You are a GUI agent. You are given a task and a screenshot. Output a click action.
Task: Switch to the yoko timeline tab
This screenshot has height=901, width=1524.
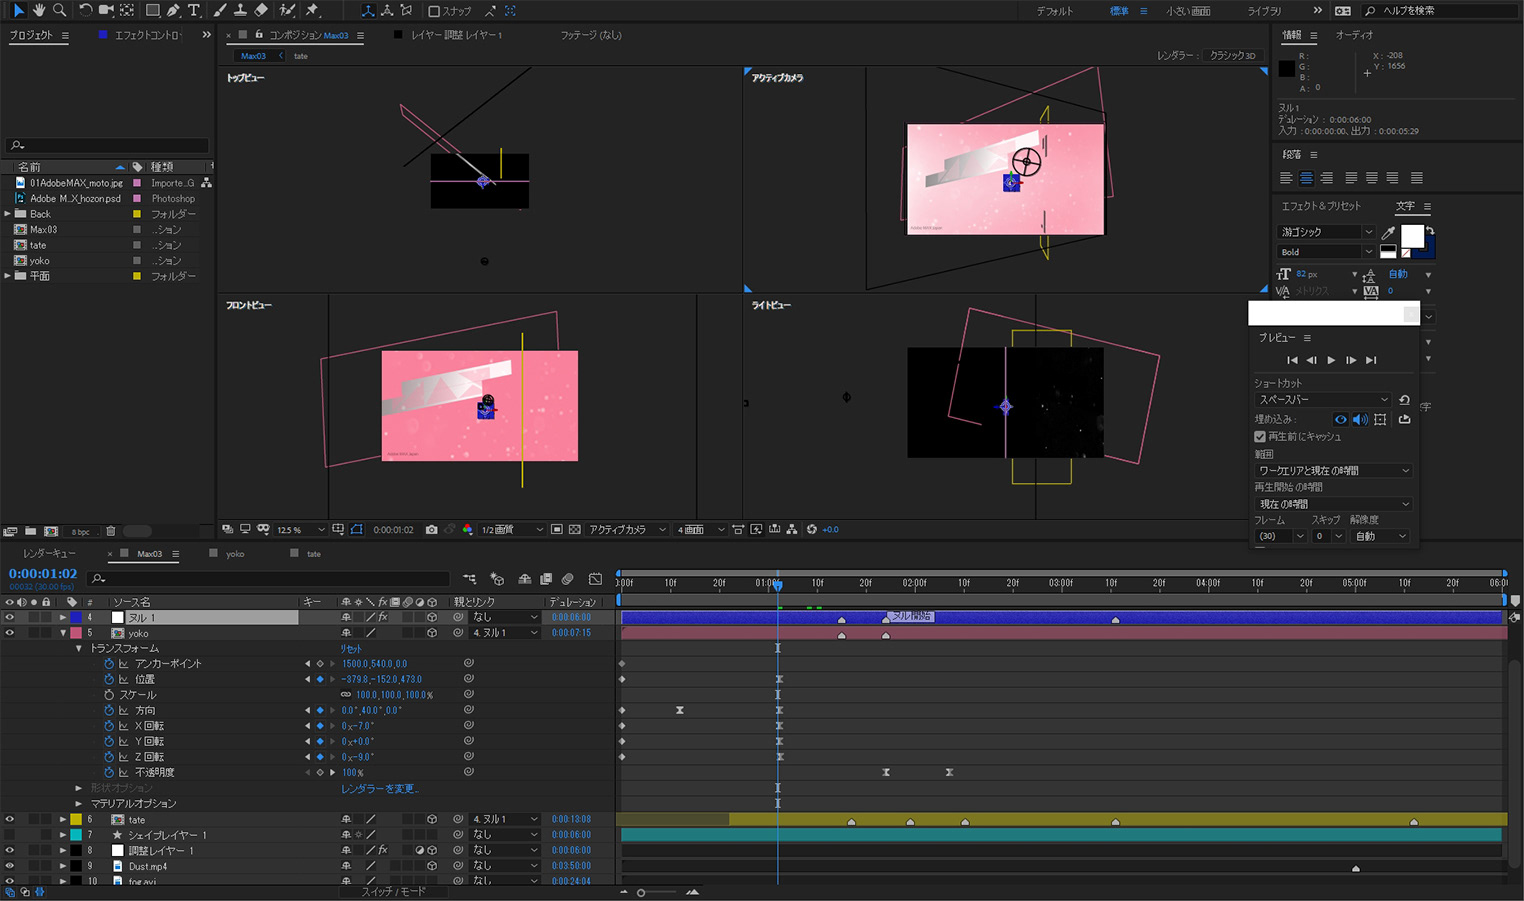pyautogui.click(x=235, y=553)
